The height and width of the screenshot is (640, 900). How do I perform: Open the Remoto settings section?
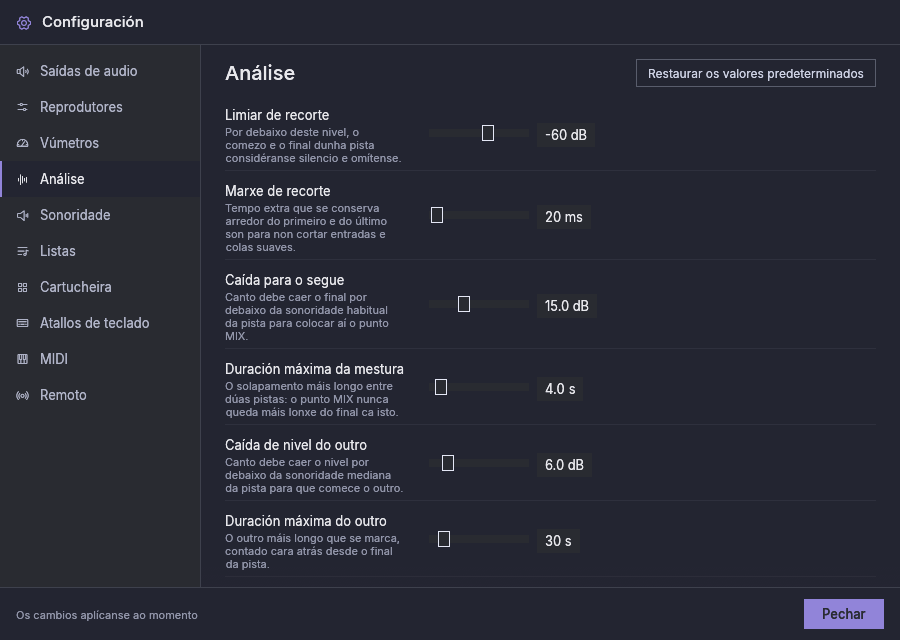[x=100, y=395]
